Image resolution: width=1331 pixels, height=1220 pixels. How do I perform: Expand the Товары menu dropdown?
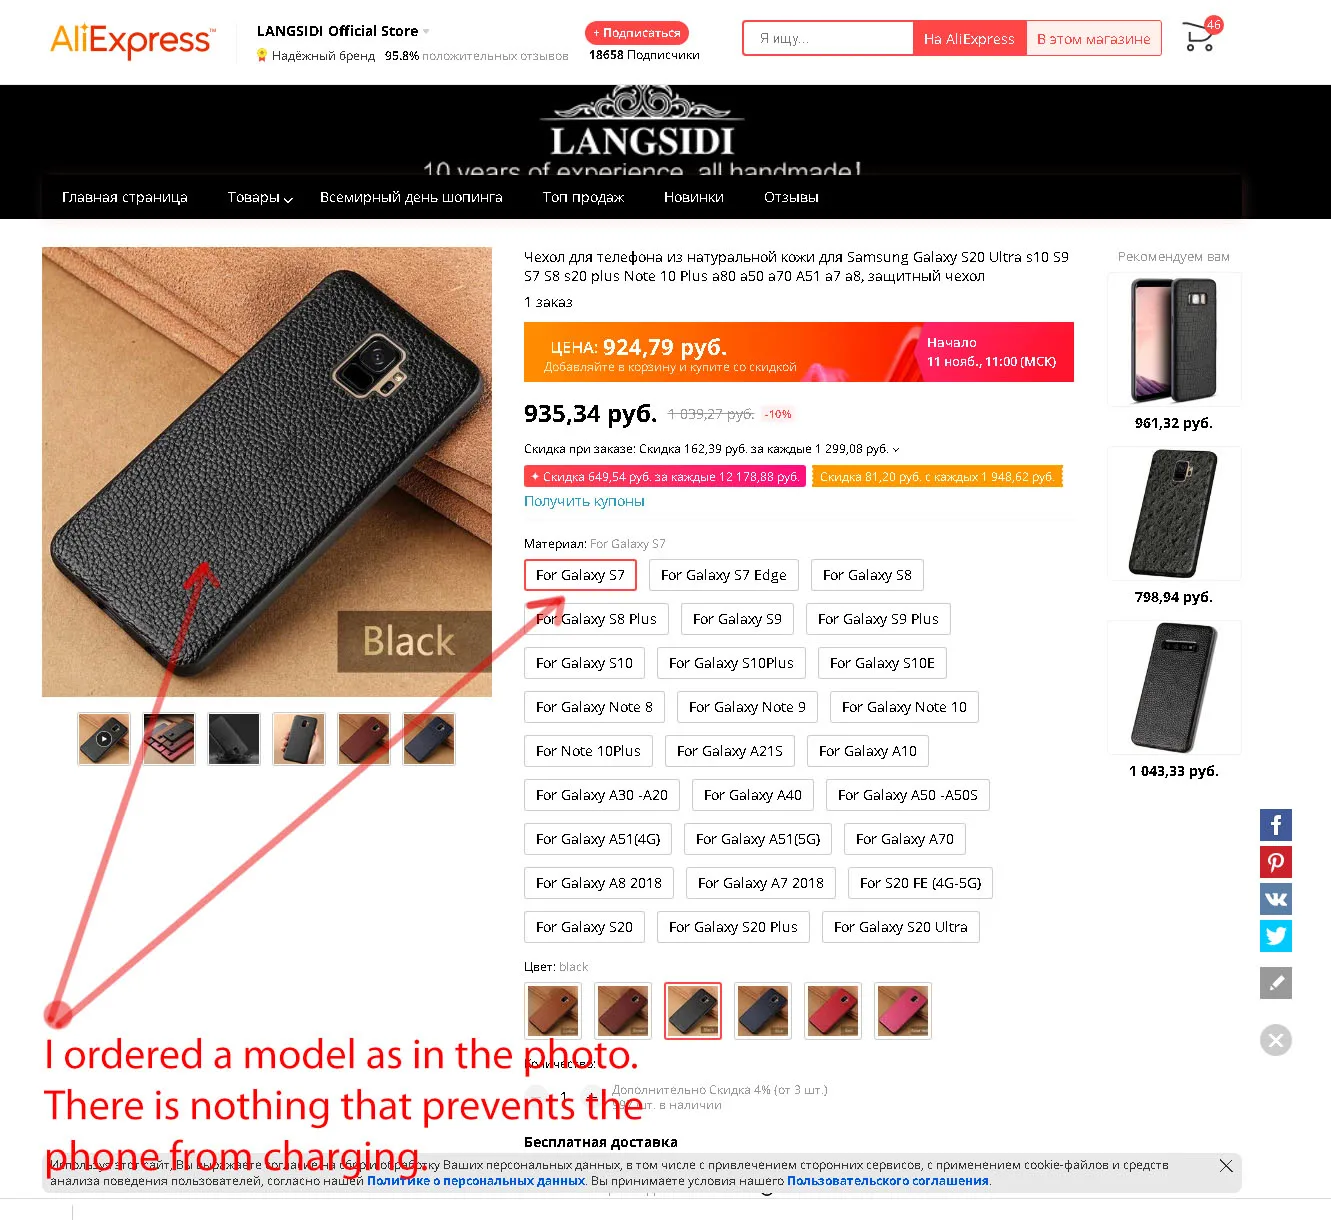point(260,197)
